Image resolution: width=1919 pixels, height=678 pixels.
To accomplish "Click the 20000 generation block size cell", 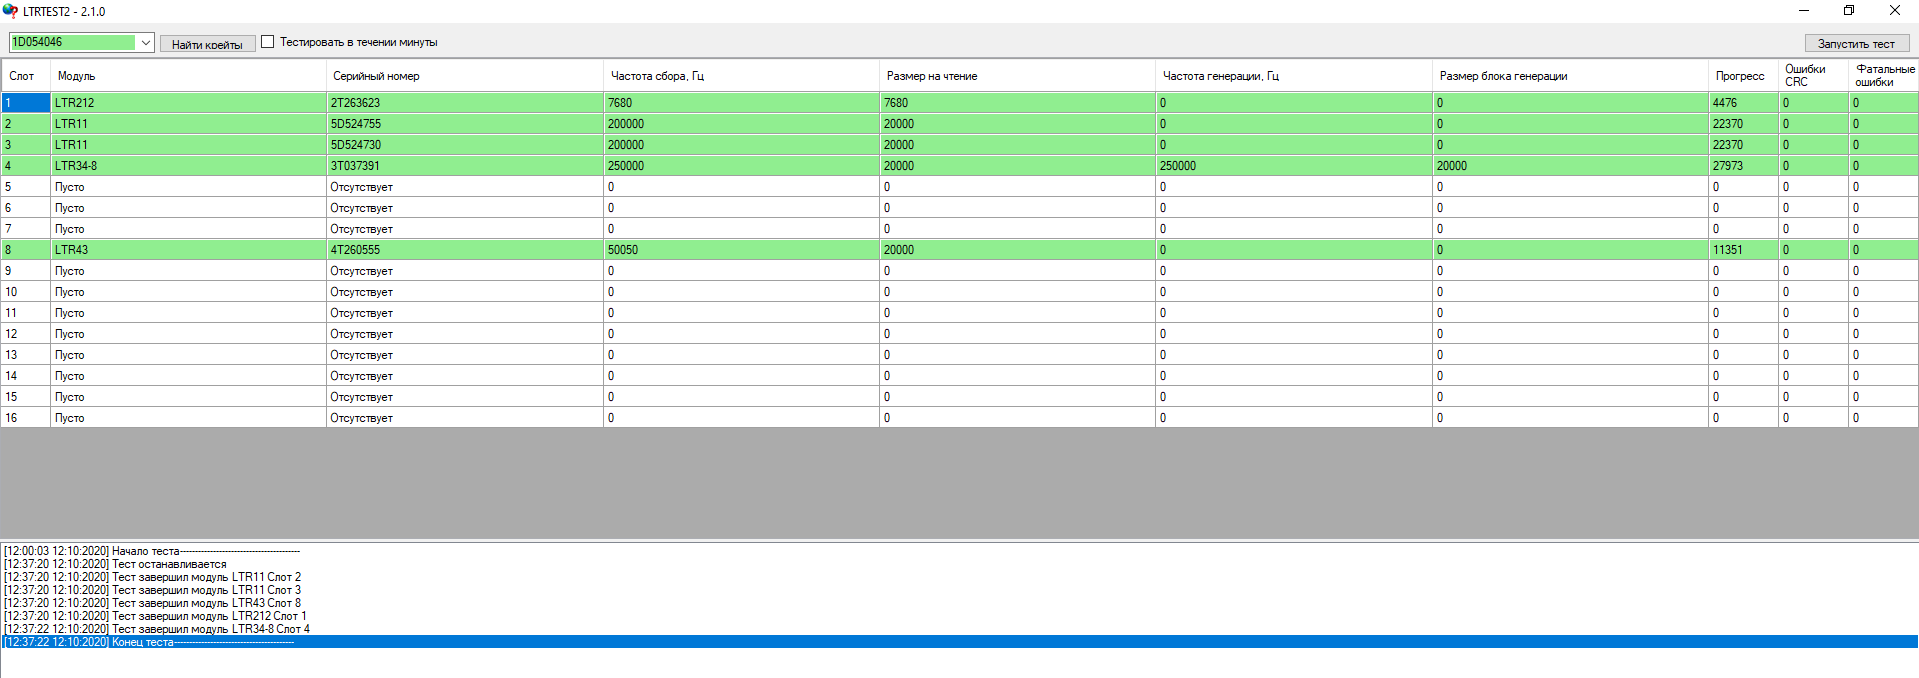I will click(x=1570, y=166).
